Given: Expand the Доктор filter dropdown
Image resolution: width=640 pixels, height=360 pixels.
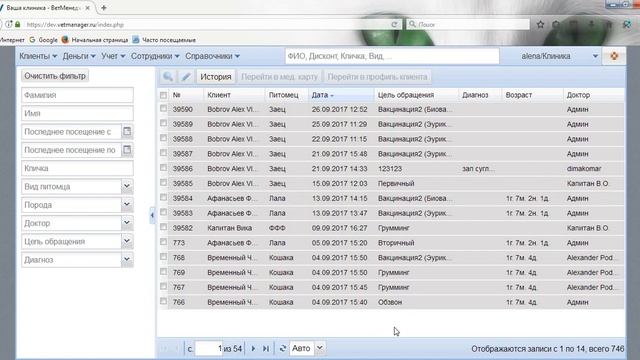Looking at the screenshot, I should tap(127, 223).
